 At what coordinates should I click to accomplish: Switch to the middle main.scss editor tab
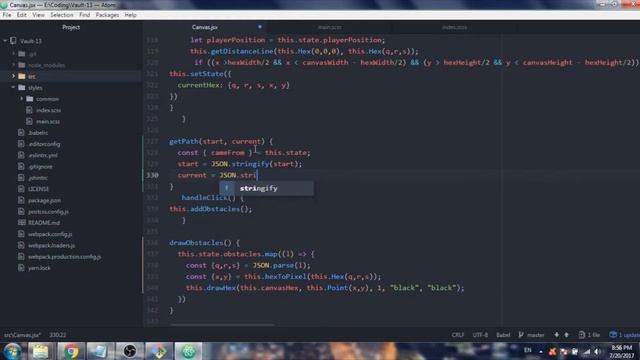(329, 27)
